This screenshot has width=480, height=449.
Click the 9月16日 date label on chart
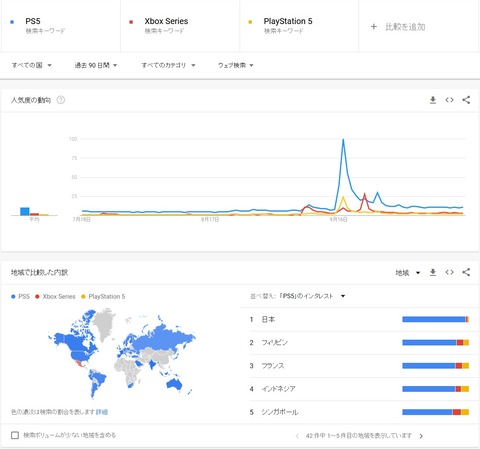coord(338,219)
